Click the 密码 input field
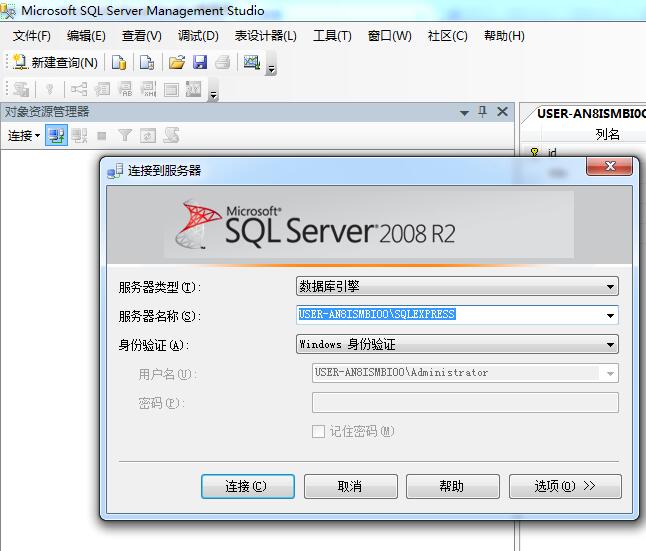The height and width of the screenshot is (551, 646). (x=465, y=403)
